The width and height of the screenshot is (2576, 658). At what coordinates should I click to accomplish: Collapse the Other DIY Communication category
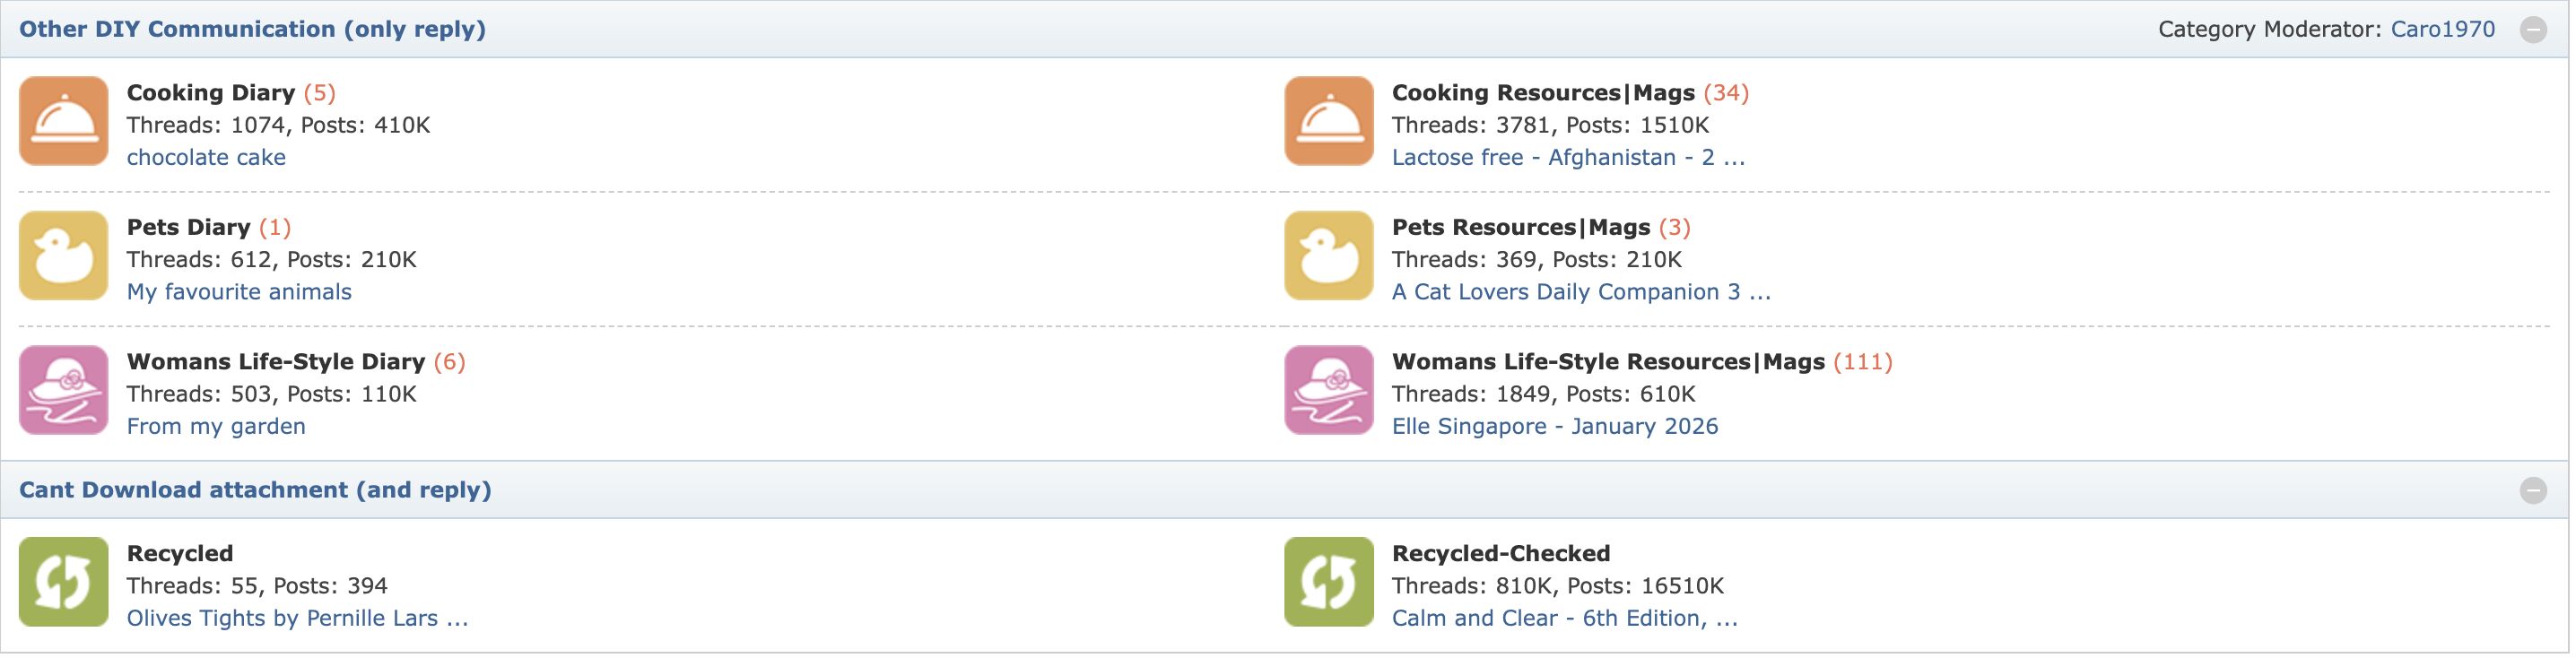pyautogui.click(x=2533, y=30)
